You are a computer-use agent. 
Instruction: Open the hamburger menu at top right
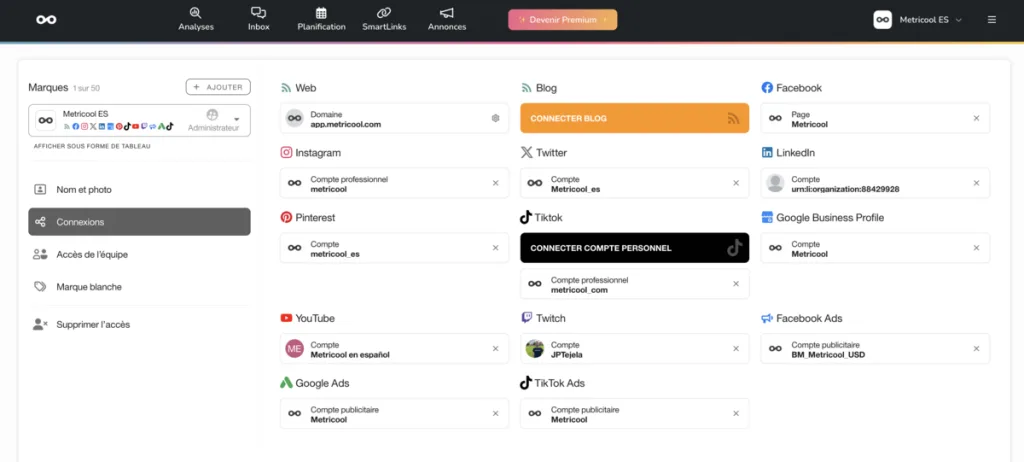click(991, 20)
